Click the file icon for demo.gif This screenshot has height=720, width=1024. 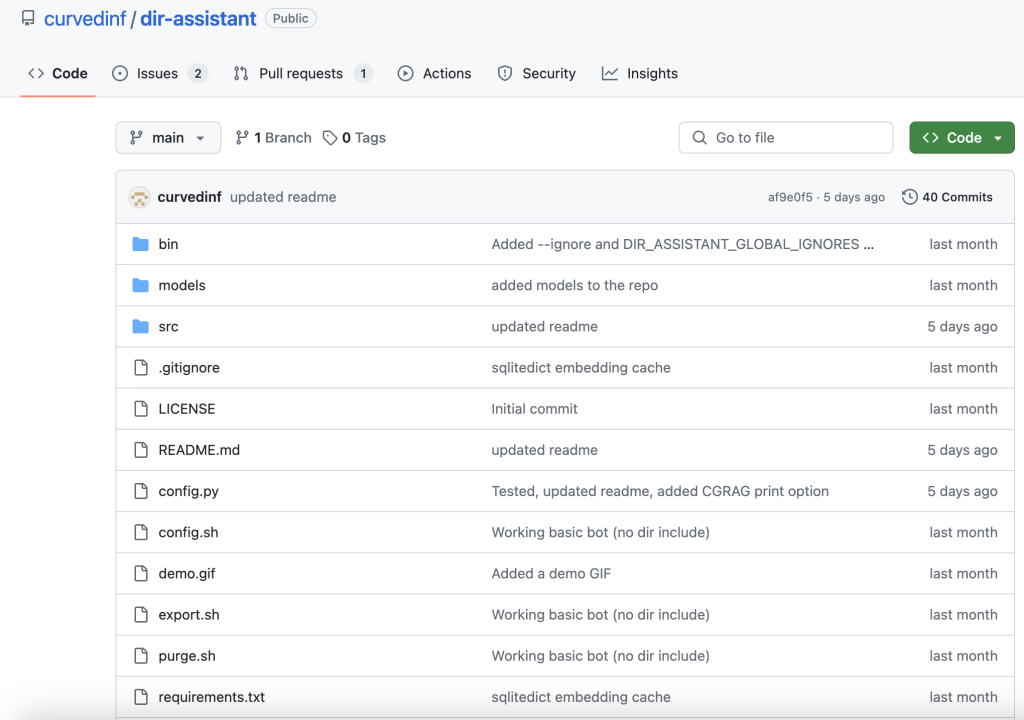140,574
